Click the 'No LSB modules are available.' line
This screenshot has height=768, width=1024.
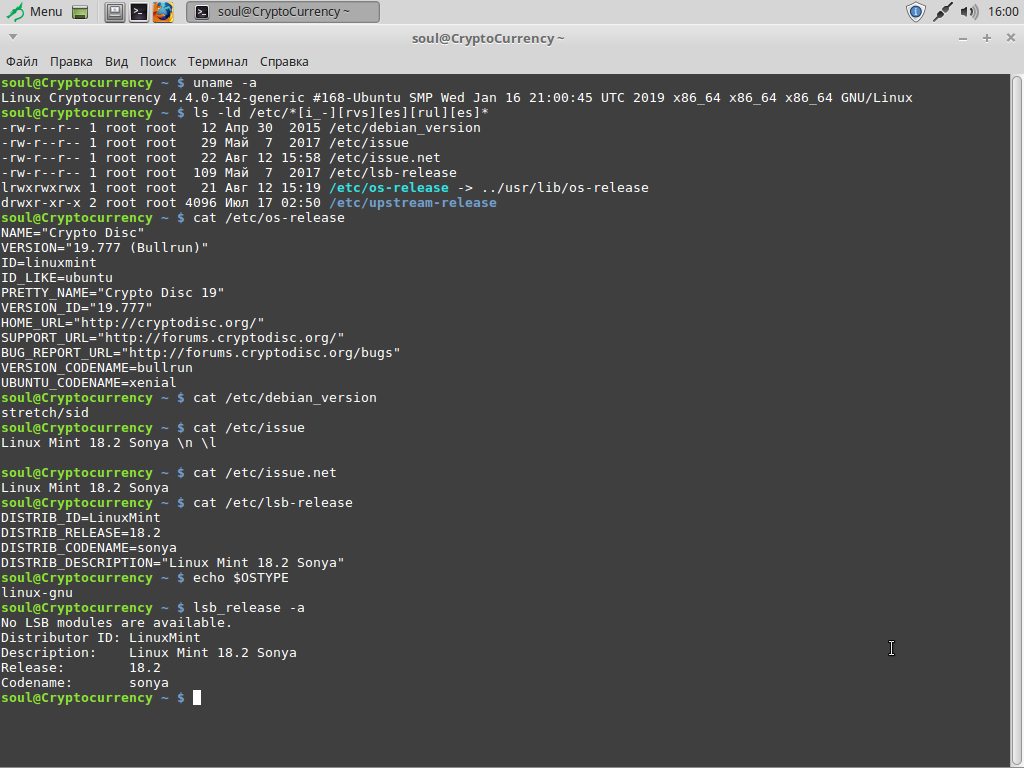click(116, 624)
